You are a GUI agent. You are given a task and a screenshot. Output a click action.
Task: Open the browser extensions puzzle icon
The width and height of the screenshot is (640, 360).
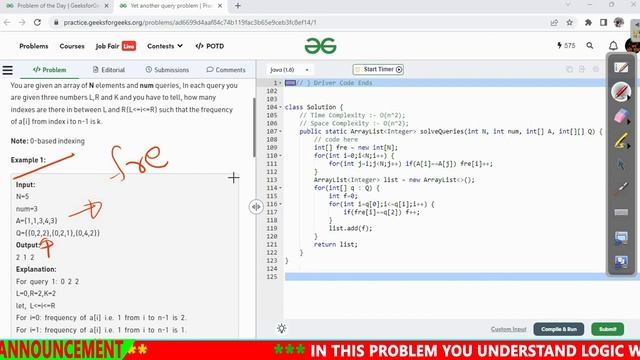pyautogui.click(x=588, y=22)
